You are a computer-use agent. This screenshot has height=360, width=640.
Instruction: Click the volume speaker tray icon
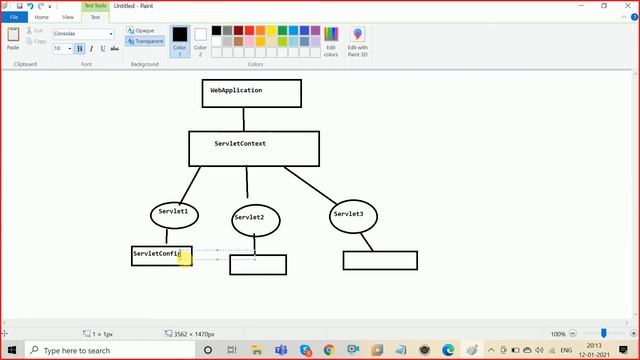coord(539,350)
